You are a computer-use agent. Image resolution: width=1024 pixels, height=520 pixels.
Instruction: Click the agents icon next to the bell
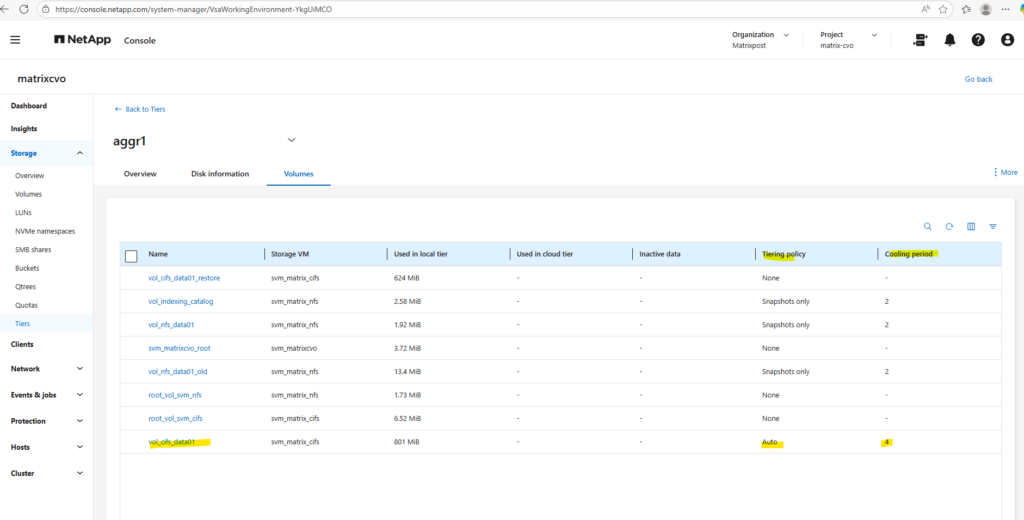(x=920, y=40)
